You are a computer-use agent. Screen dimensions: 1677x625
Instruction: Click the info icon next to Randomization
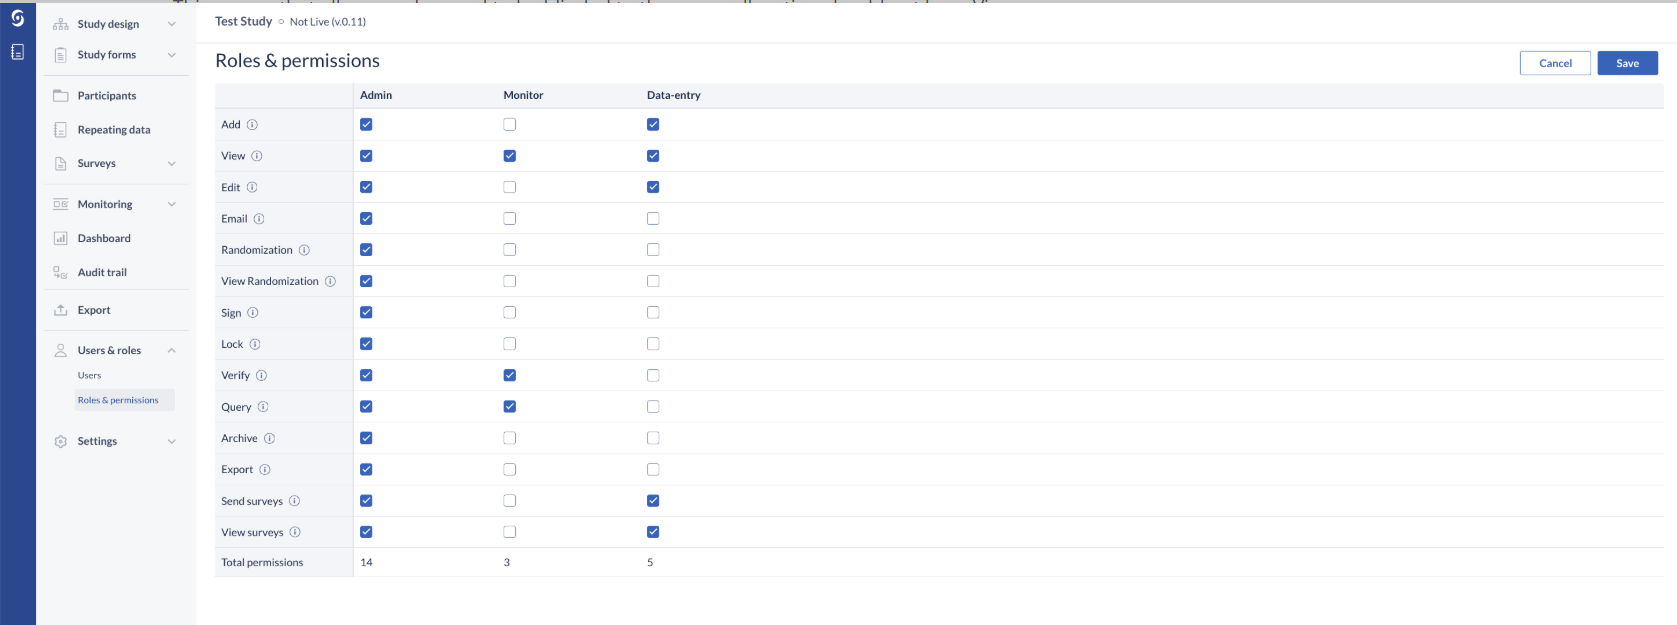click(x=304, y=250)
